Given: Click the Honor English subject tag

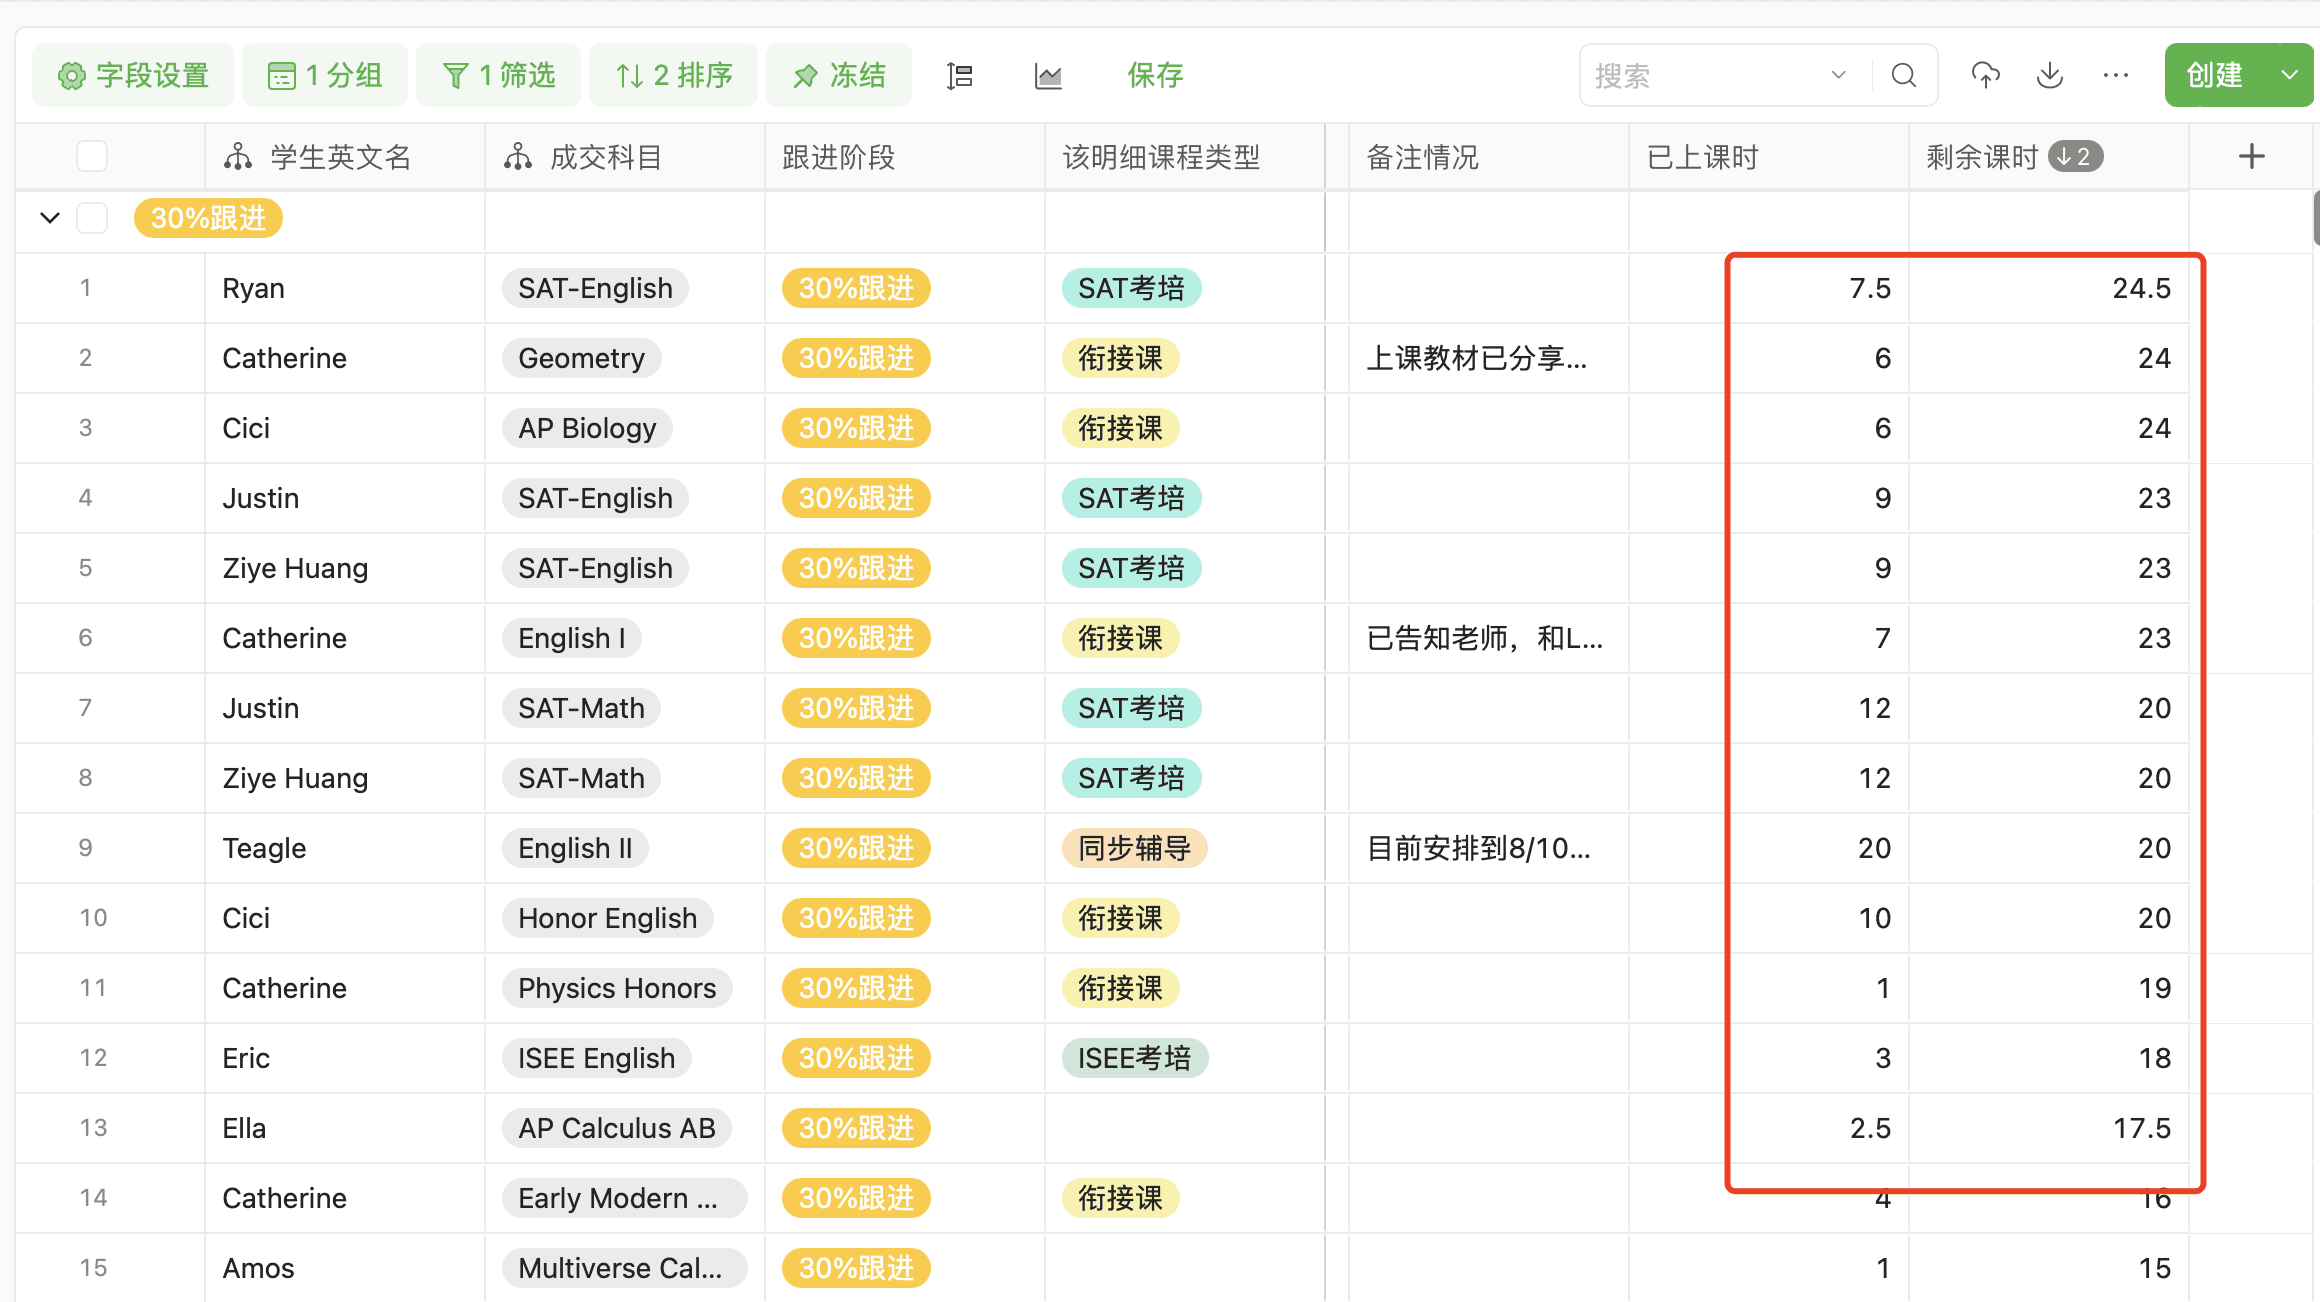Looking at the screenshot, I should pos(607,918).
